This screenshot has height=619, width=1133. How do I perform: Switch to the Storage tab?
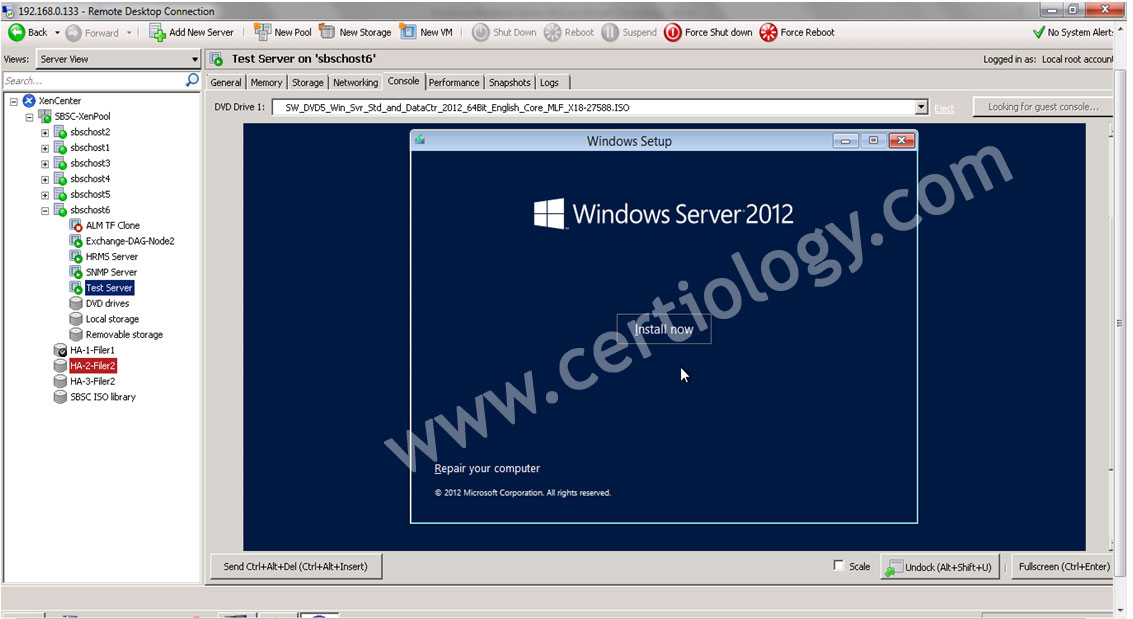click(308, 82)
